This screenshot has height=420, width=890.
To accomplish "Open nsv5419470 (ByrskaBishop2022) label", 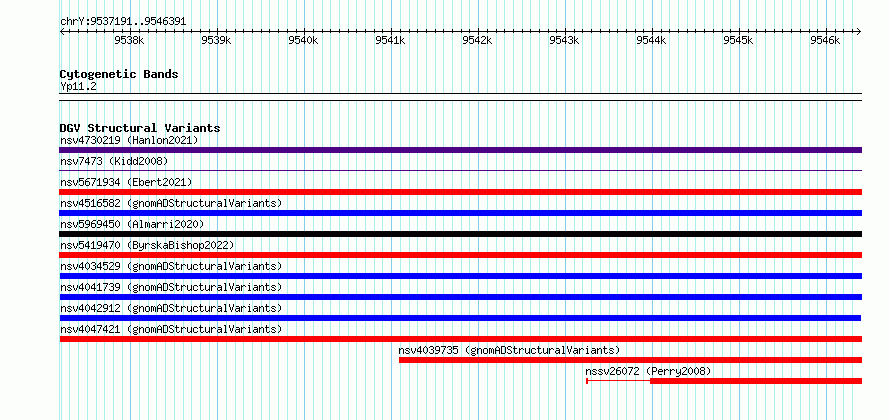I will point(147,245).
